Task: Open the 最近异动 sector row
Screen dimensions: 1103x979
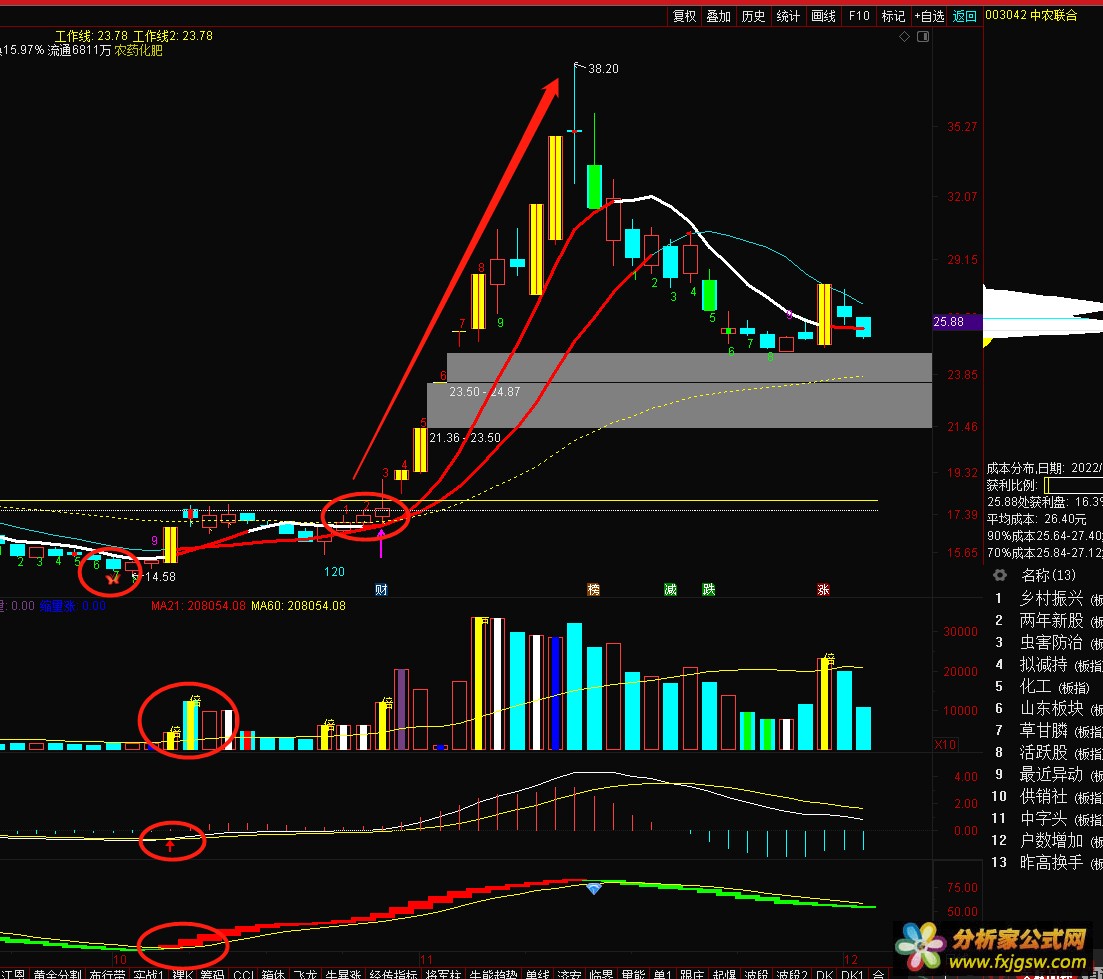Action: [1047, 774]
